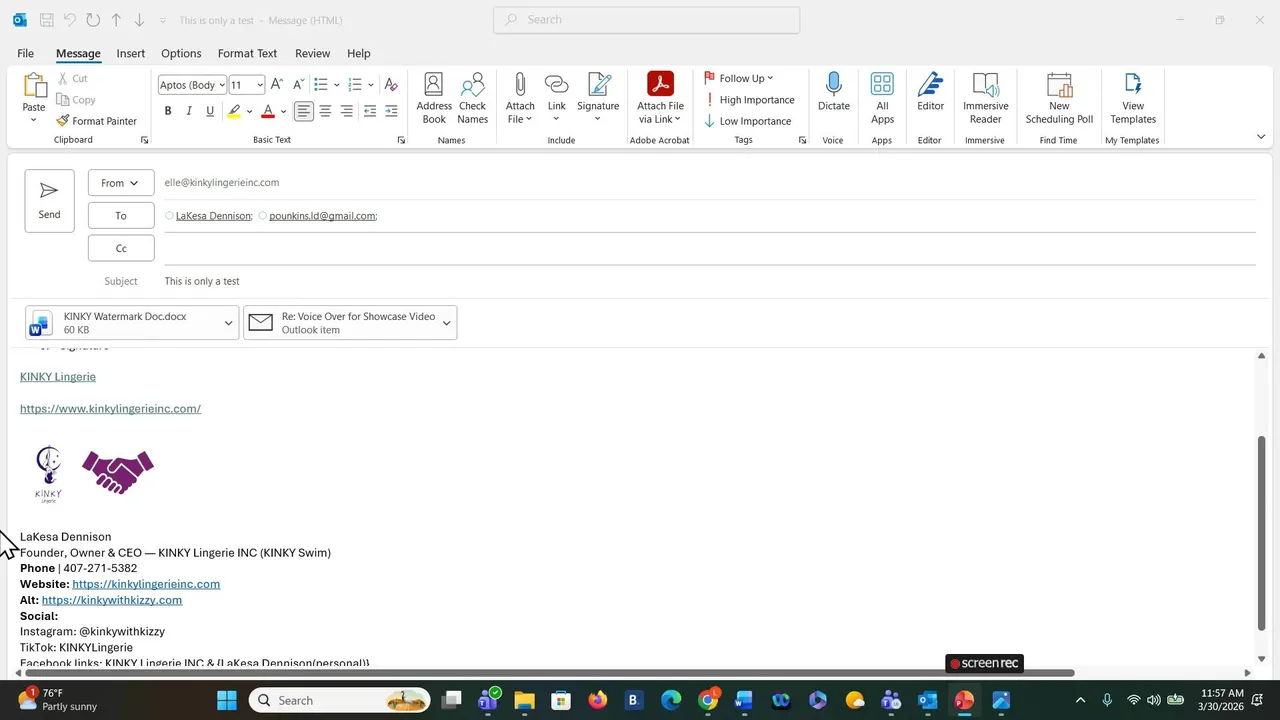The height and width of the screenshot is (720, 1280).
Task: Expand the Re: Voice Over attachment menu
Action: tap(446, 323)
